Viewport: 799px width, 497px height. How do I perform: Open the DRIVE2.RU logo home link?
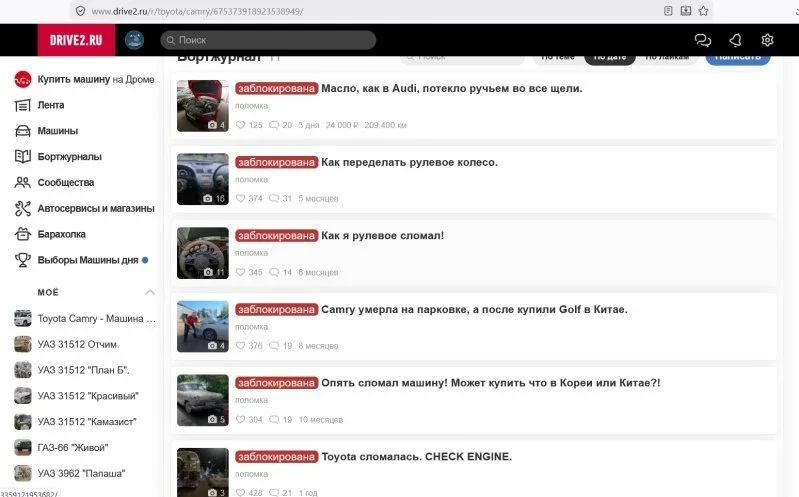pyautogui.click(x=76, y=40)
